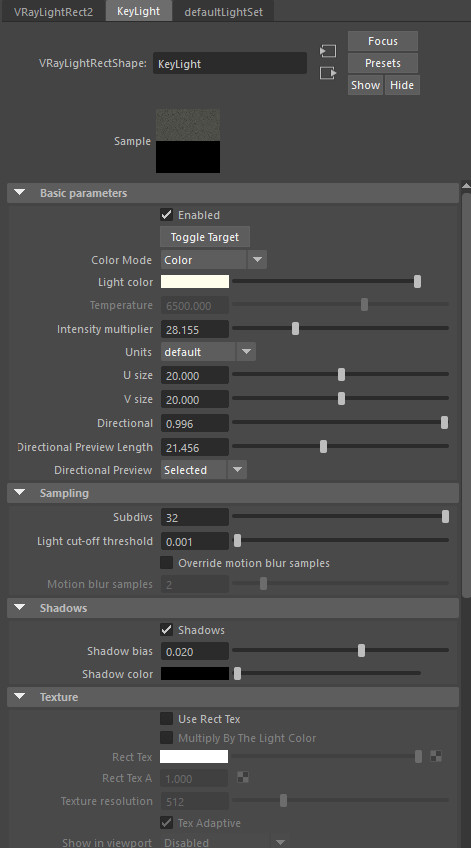This screenshot has height=848, width=471.
Task: Open the Show in viewport dropdown
Action: [x=225, y=842]
